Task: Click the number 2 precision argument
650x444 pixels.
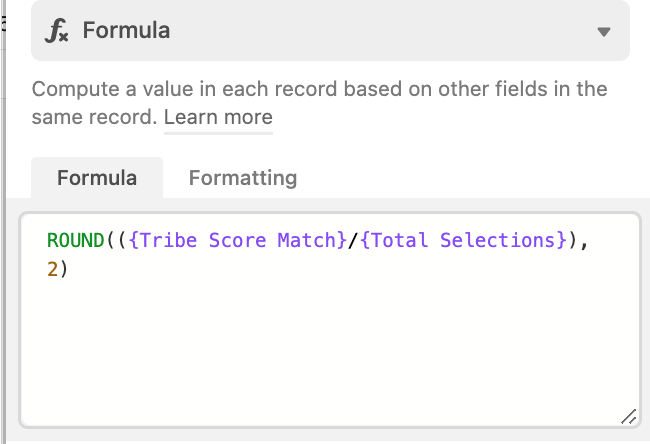Action: coord(52,269)
